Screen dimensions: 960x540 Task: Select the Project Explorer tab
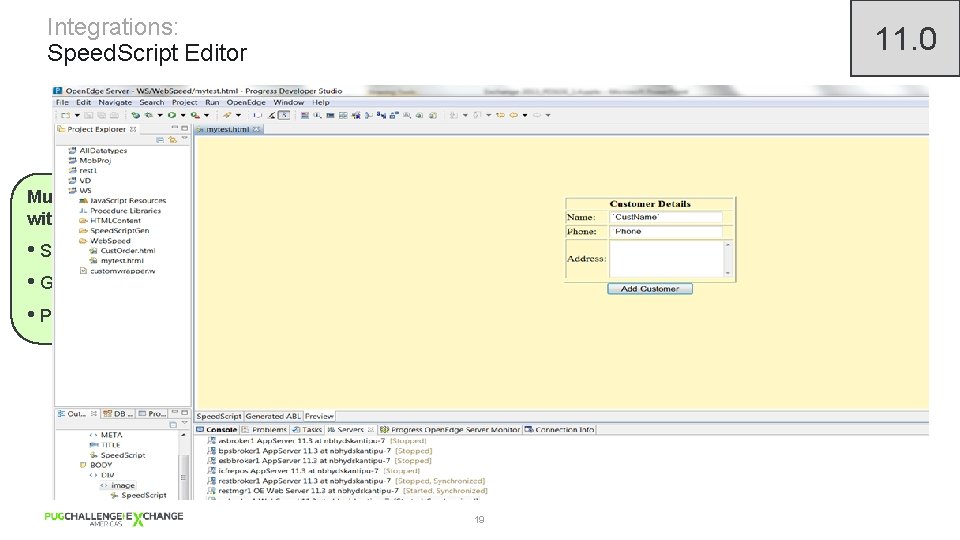click(x=96, y=129)
